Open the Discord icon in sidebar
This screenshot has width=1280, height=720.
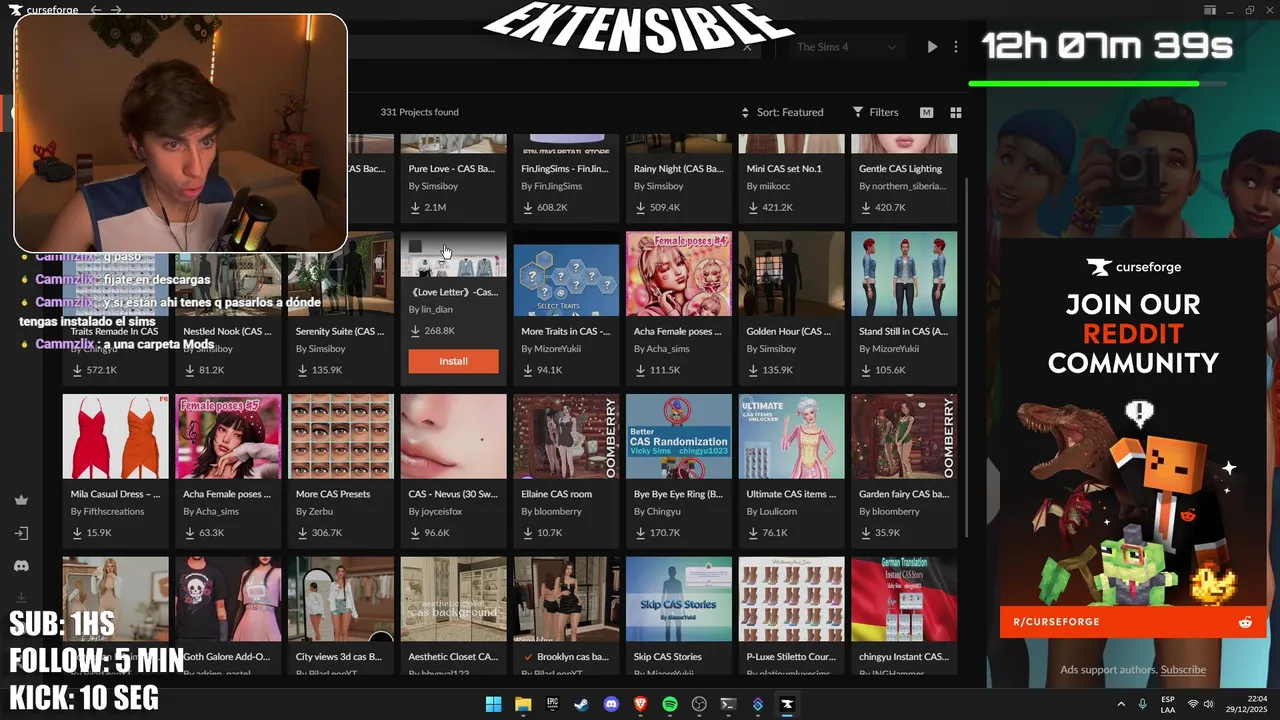pos(21,566)
